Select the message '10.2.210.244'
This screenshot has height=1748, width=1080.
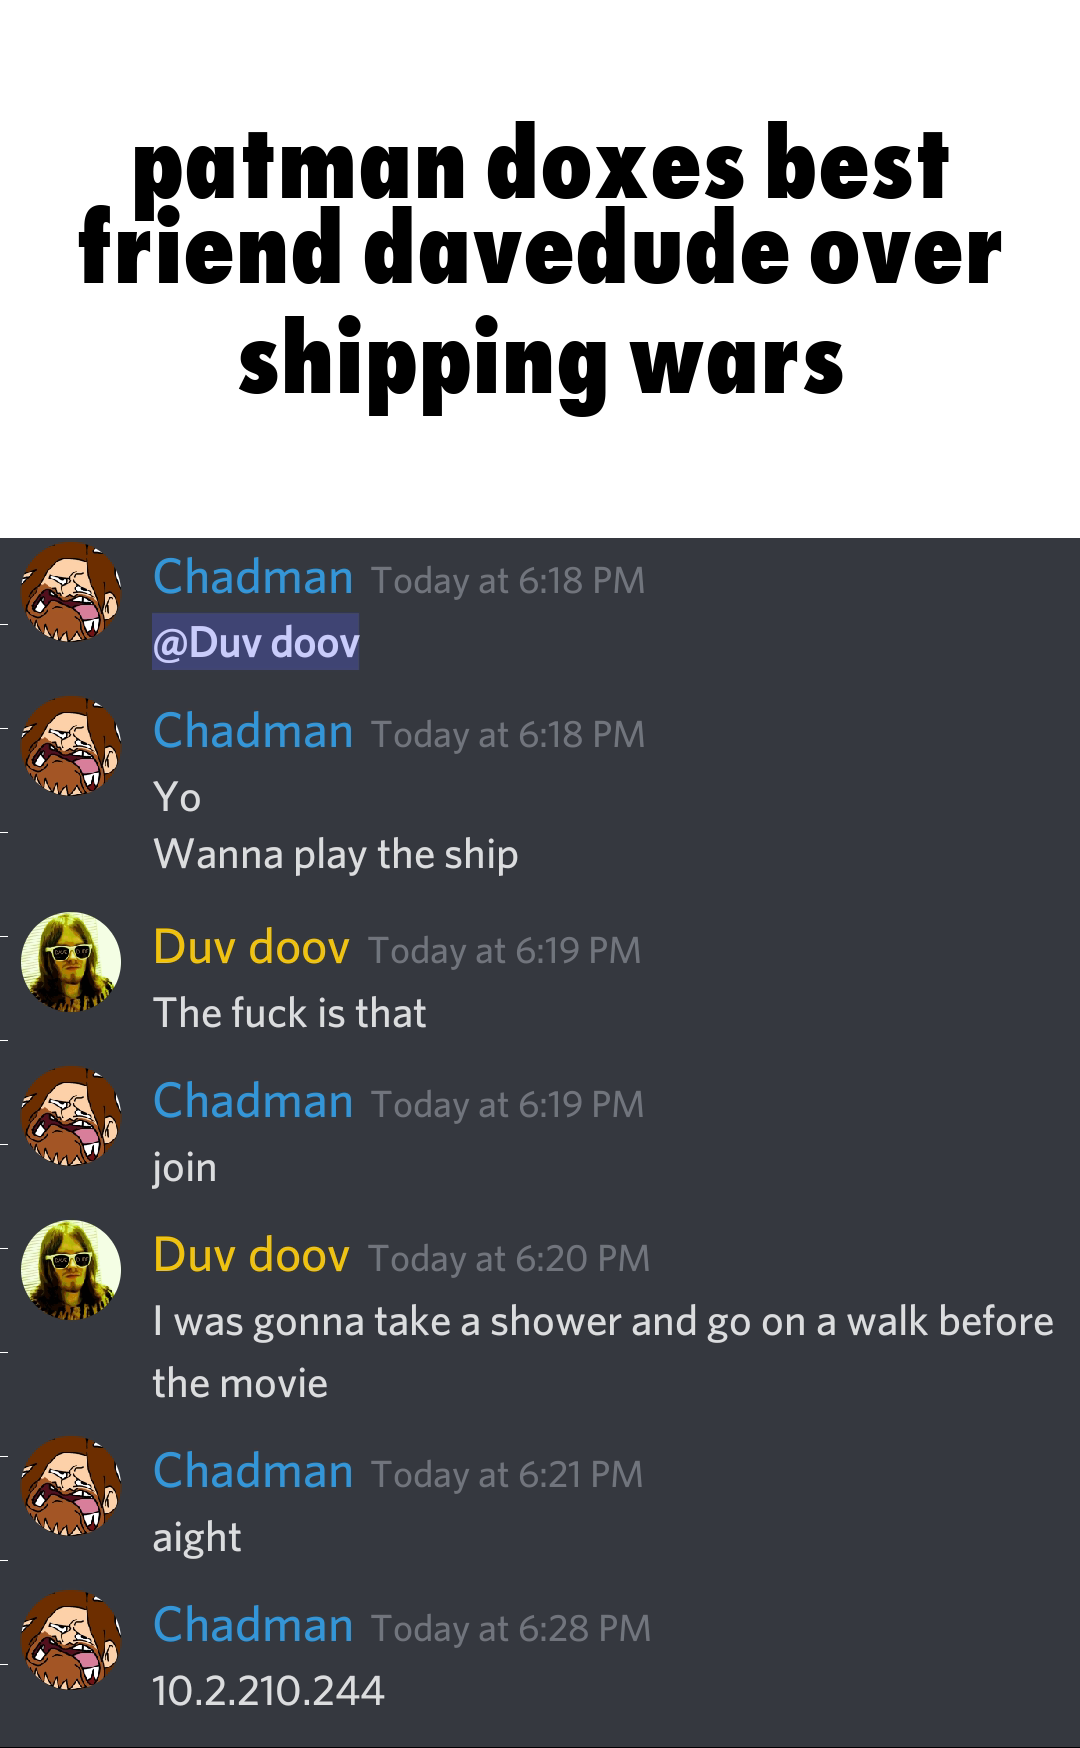click(x=268, y=1691)
